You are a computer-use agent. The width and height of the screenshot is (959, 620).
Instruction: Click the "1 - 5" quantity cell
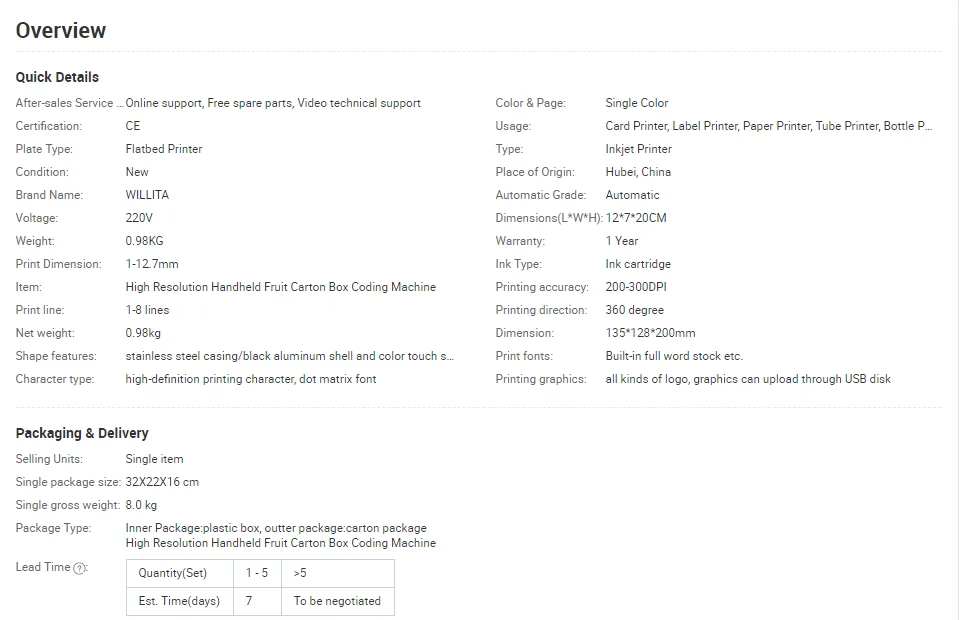[257, 574]
